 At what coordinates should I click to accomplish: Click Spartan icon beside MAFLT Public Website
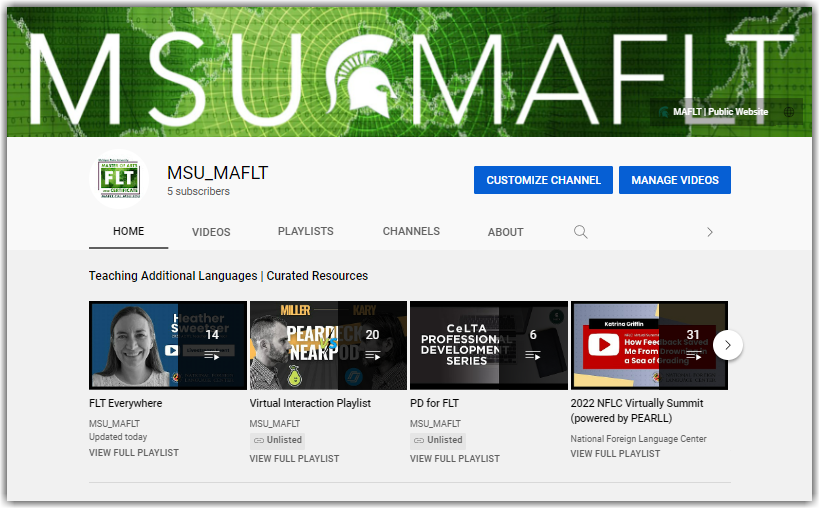click(x=664, y=111)
